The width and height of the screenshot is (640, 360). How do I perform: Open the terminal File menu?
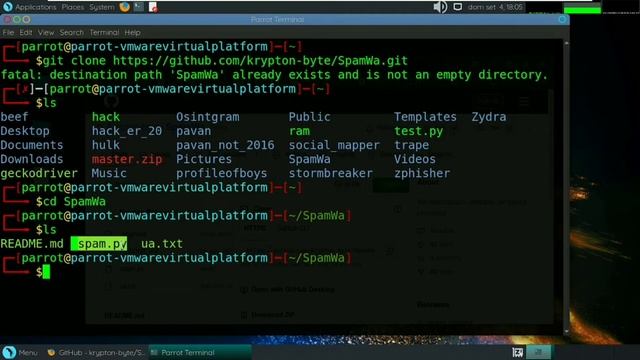(x=8, y=32)
